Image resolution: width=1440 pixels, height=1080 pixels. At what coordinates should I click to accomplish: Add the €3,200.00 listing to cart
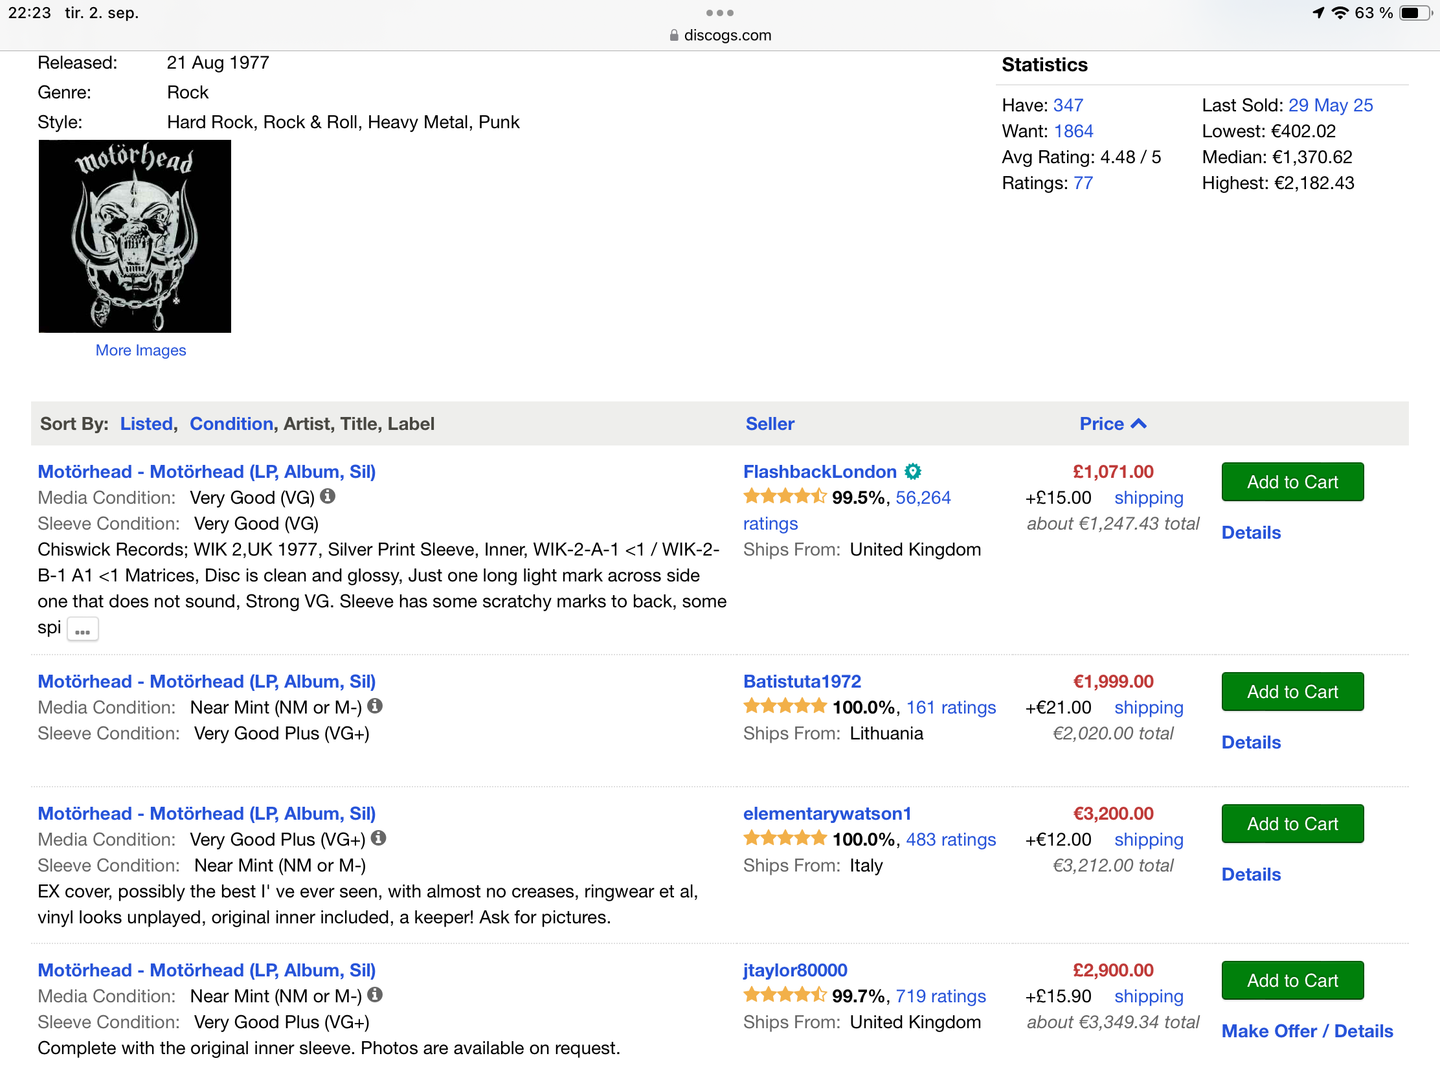pos(1293,824)
